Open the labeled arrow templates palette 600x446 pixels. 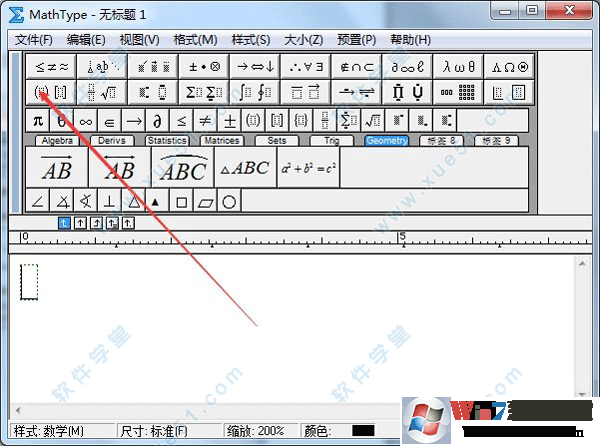357,92
